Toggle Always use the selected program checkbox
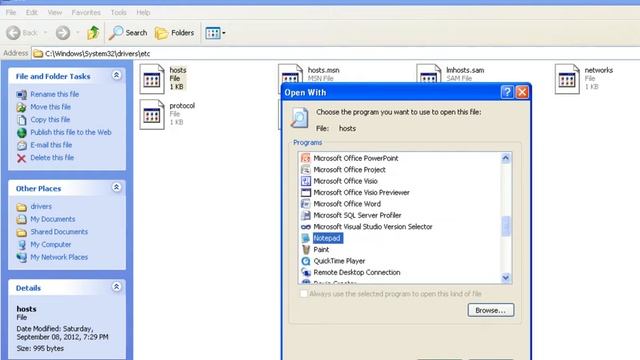The image size is (640, 360). (x=304, y=294)
